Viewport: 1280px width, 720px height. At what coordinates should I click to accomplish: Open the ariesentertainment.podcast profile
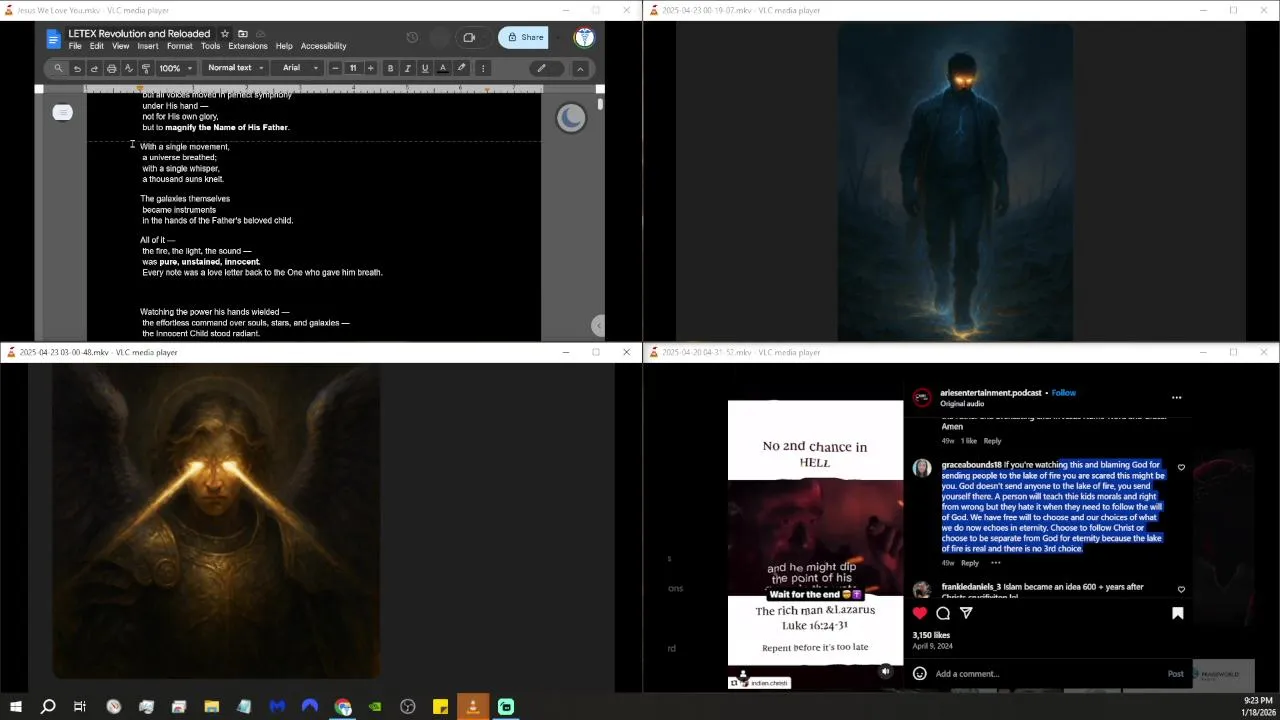[x=991, y=393]
